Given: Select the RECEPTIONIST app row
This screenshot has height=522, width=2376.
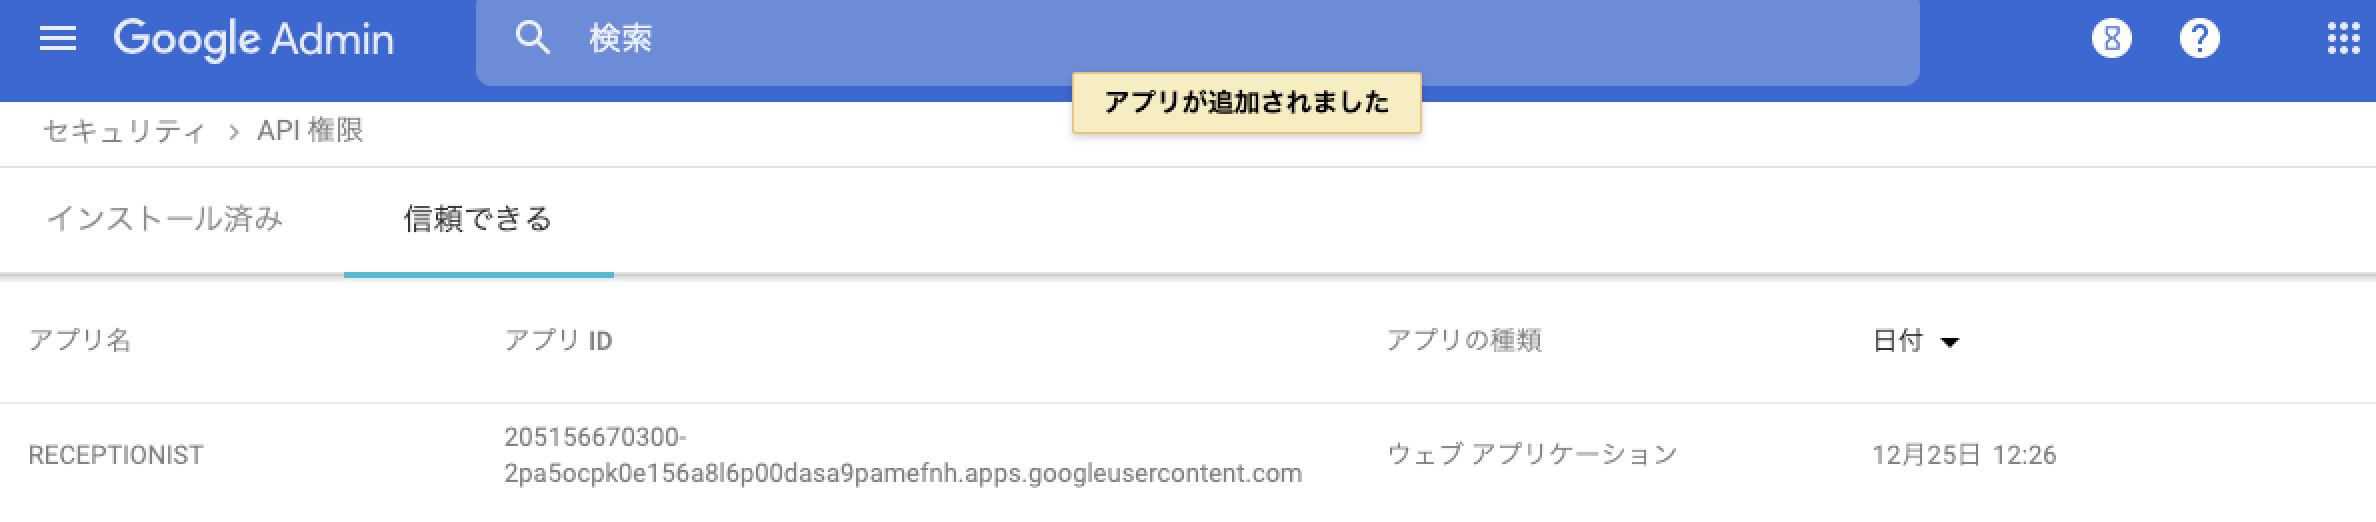Looking at the screenshot, I should (x=116, y=456).
